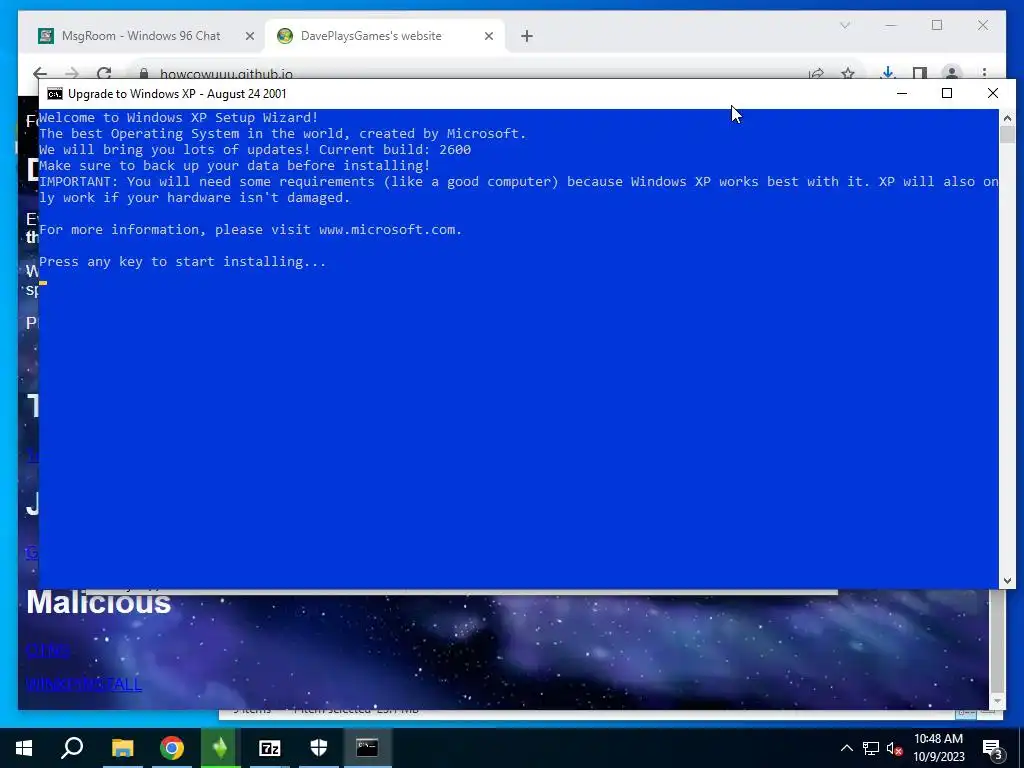Open the link above WINXPINSTALL under Malicious
1024x768 pixels.
[48, 650]
